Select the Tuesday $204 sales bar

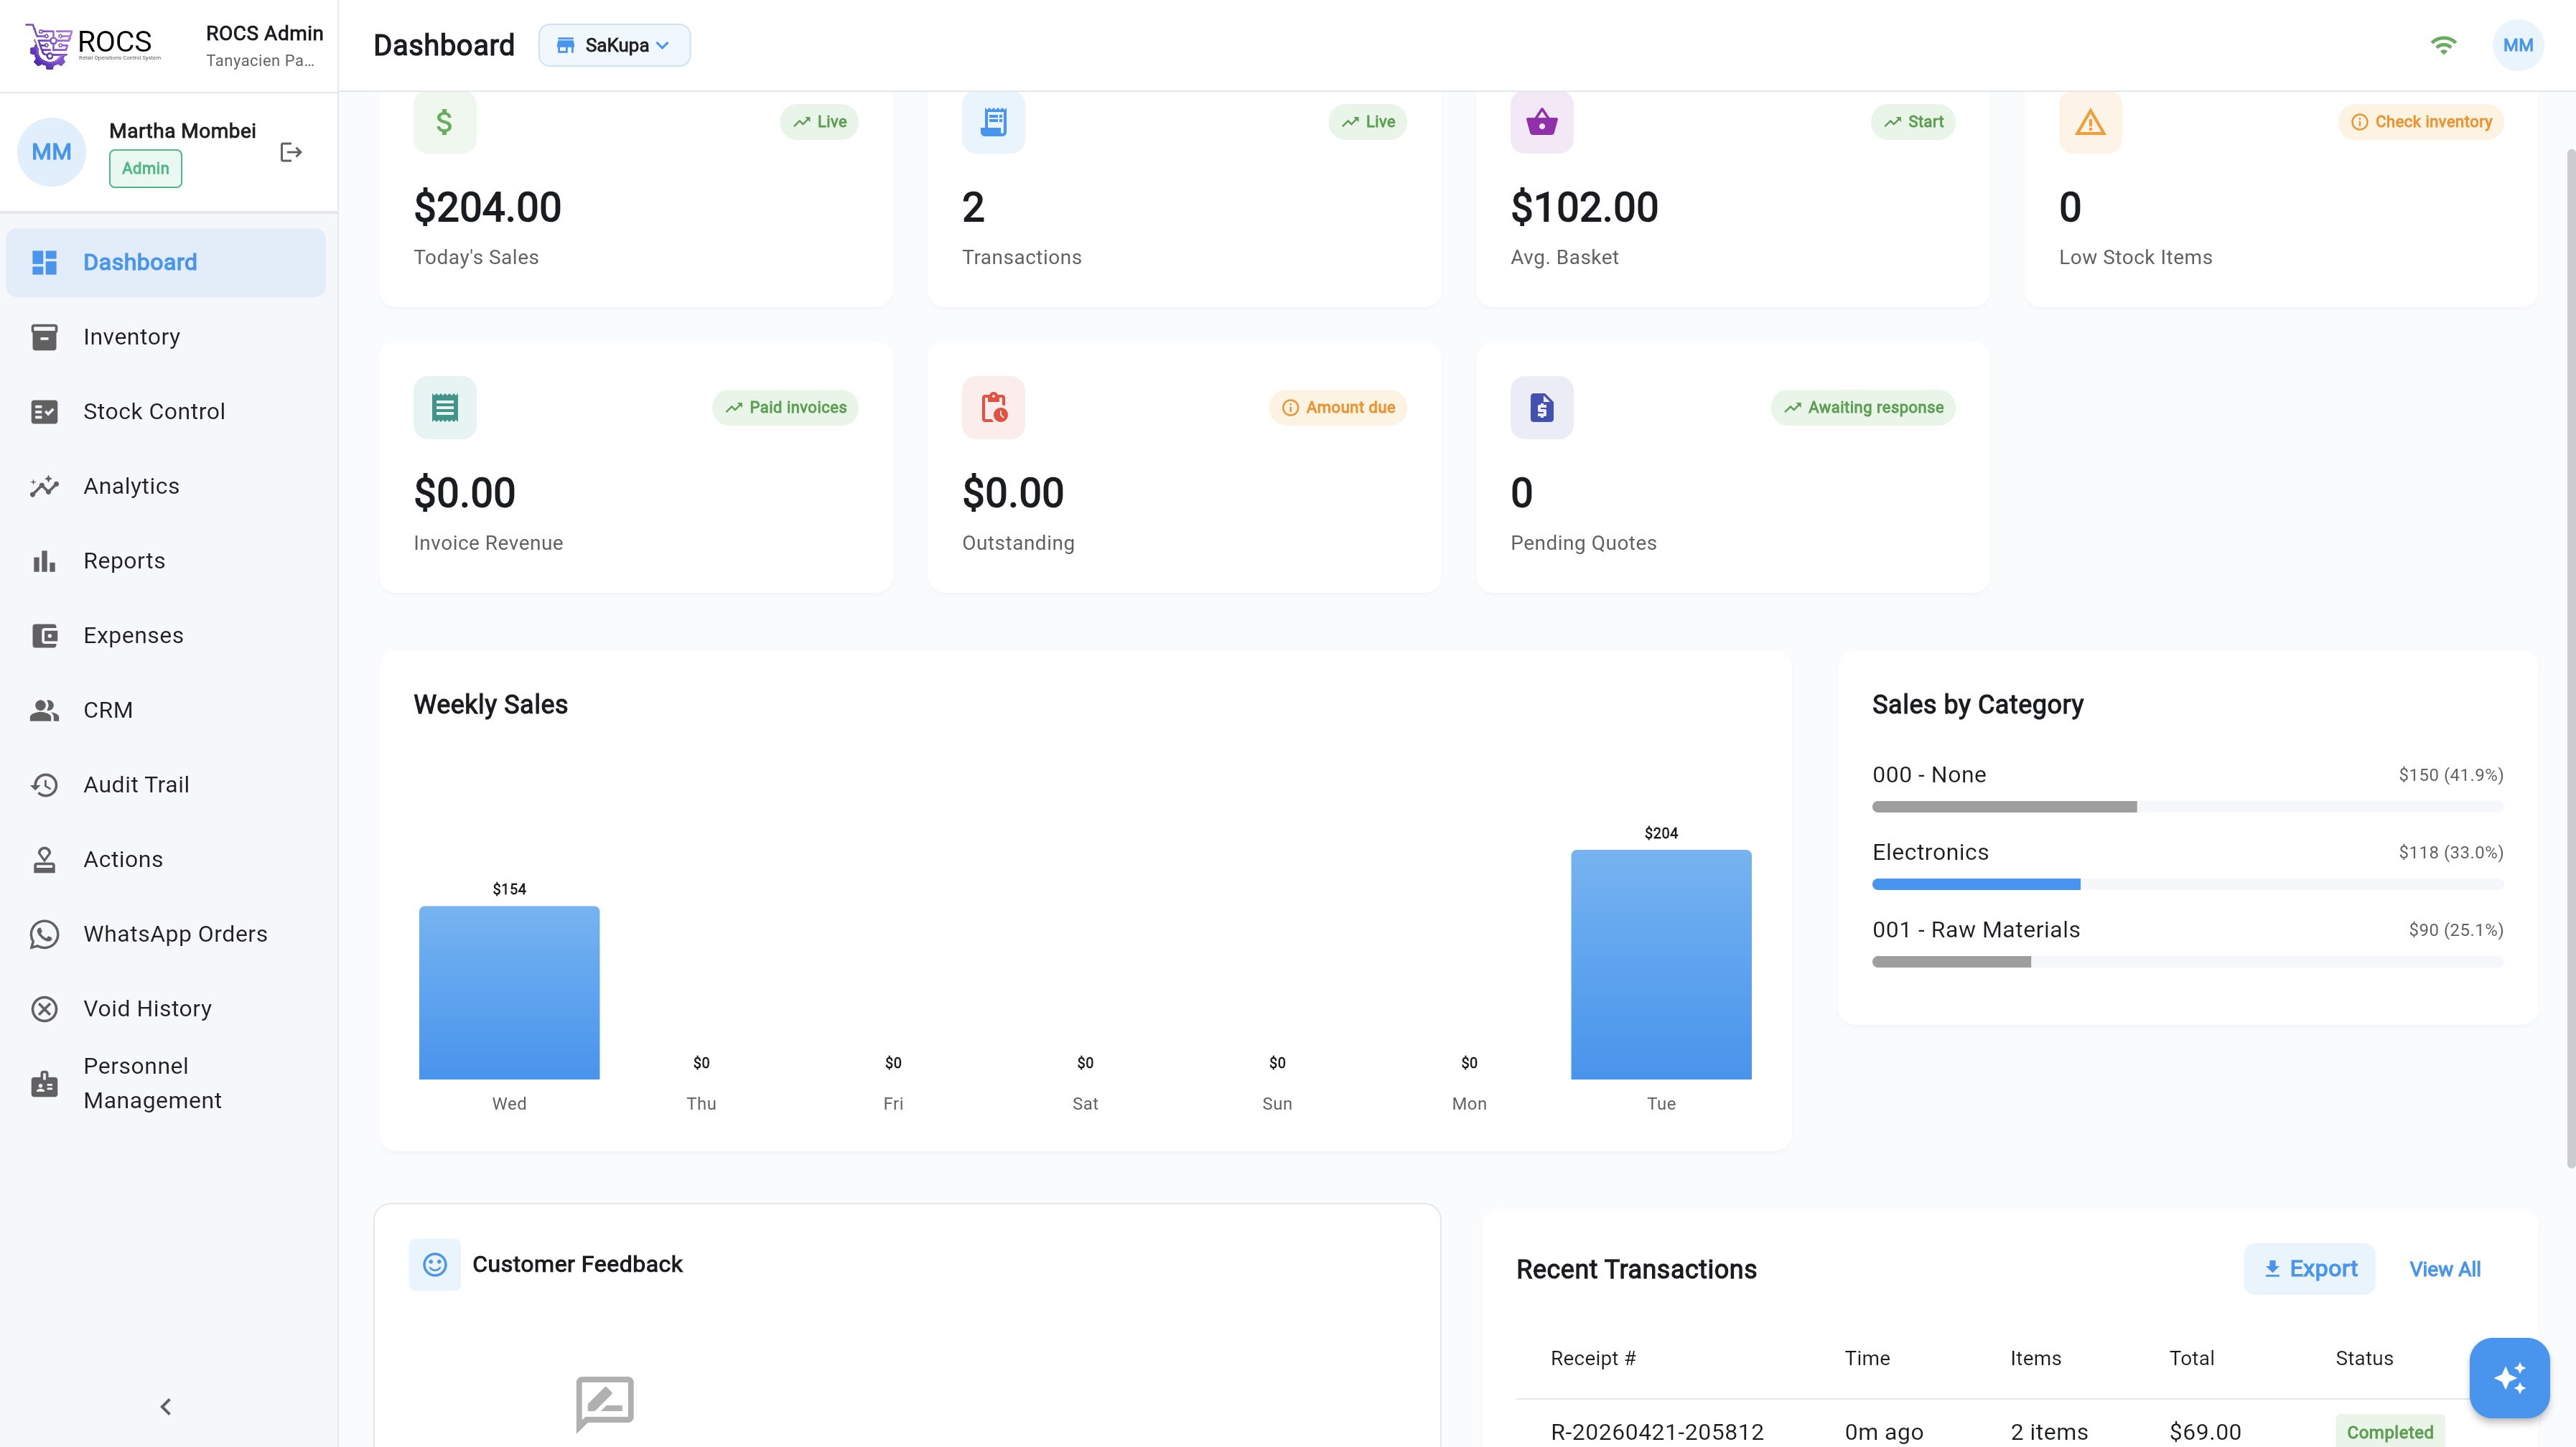coord(1661,964)
